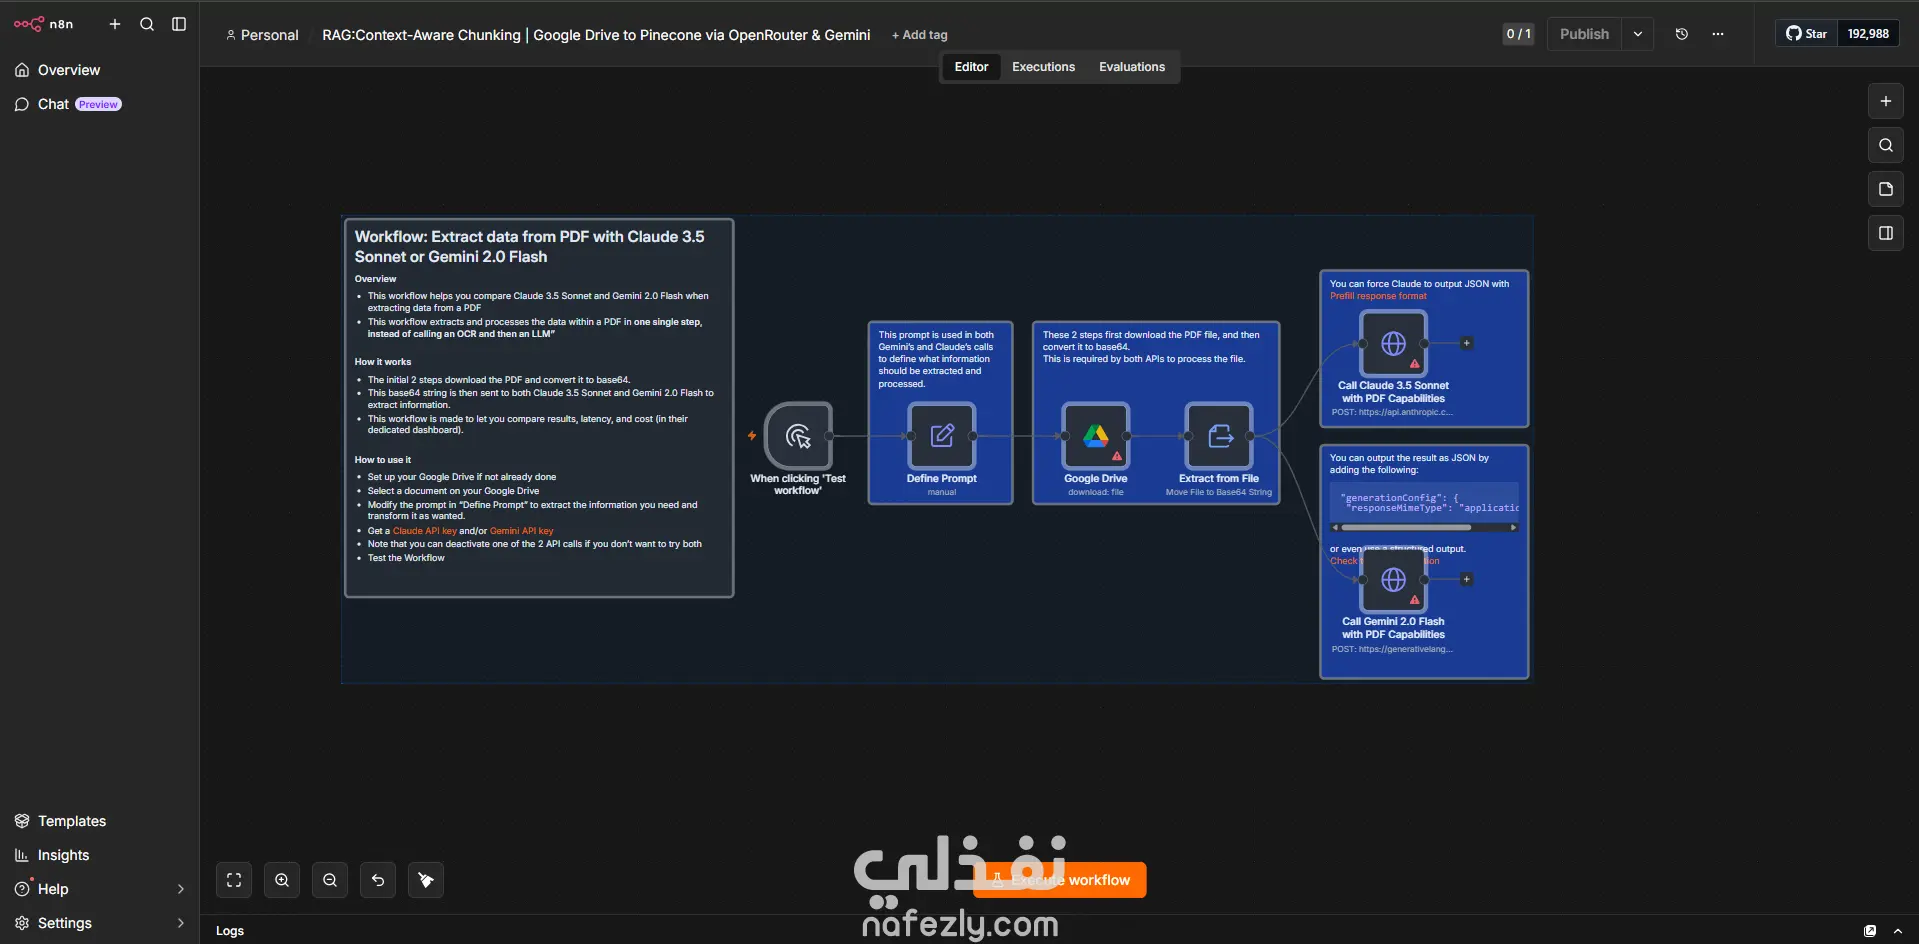Click the plus icon to create new item in sidebar
Viewport: 1919px width, 944px height.
pos(115,24)
